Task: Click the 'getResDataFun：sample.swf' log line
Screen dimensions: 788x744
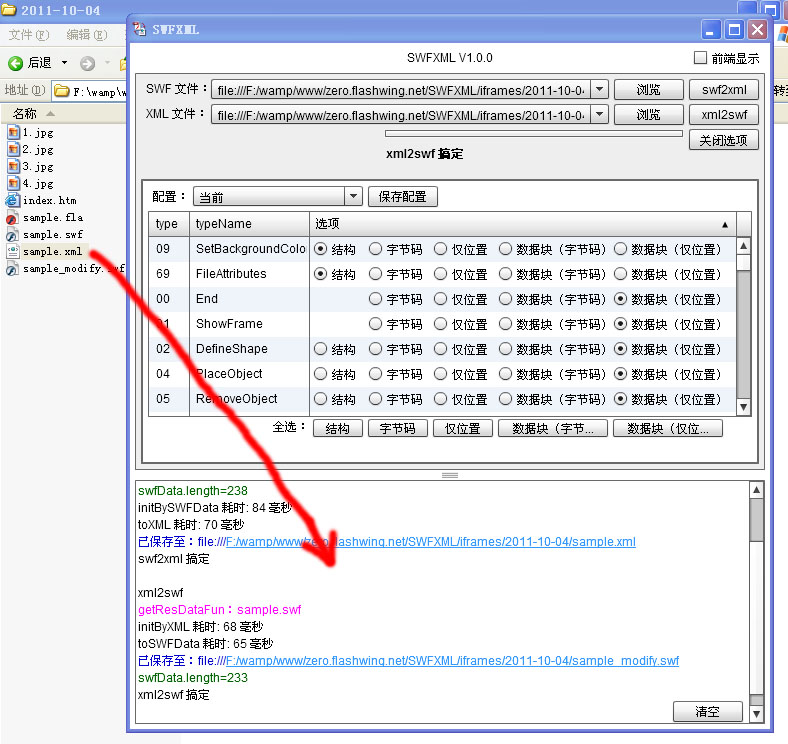Action: pyautogui.click(x=220, y=610)
